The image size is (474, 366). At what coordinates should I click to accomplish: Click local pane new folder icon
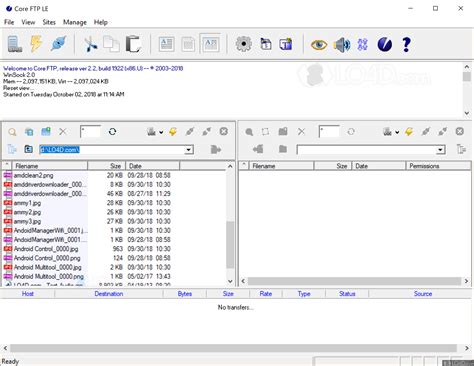pyautogui.click(x=46, y=132)
